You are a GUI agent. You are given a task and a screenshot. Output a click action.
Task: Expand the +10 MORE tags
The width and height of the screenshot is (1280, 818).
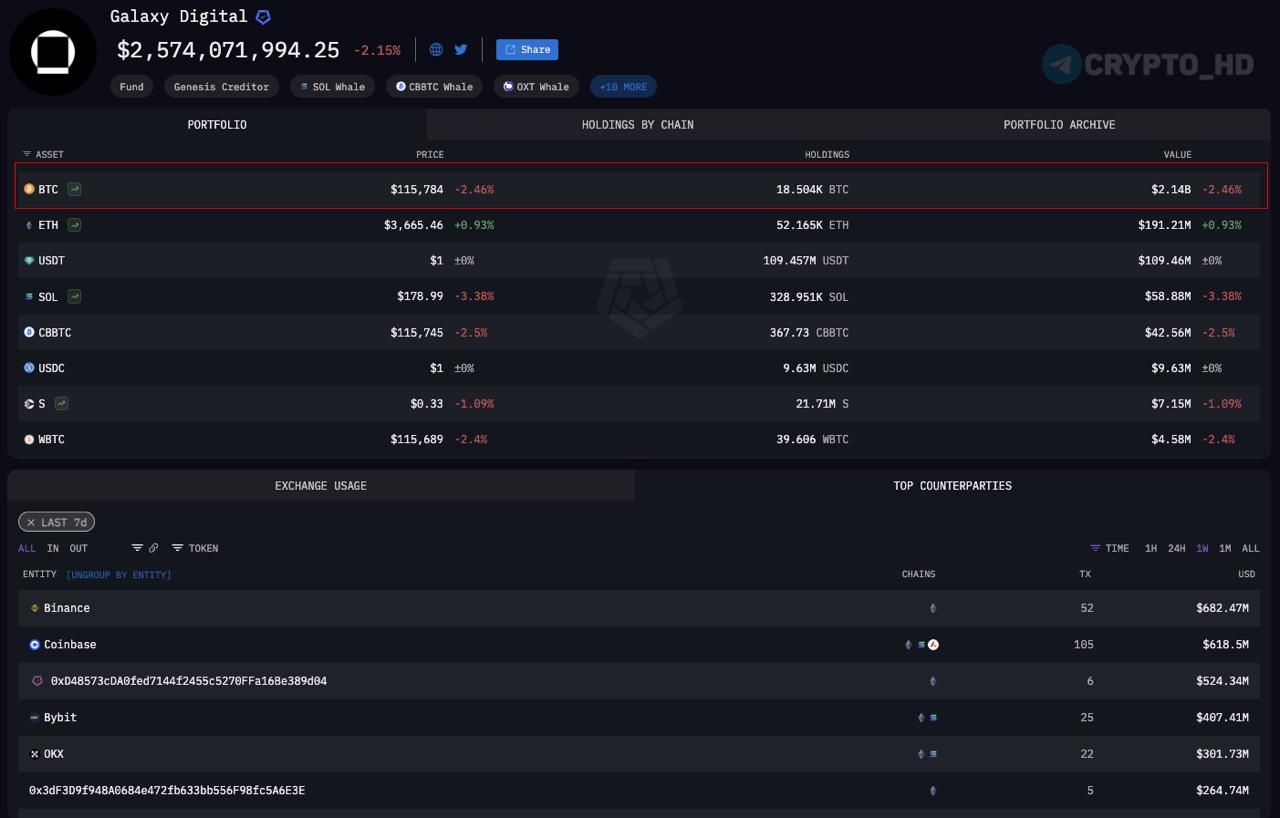click(x=623, y=87)
